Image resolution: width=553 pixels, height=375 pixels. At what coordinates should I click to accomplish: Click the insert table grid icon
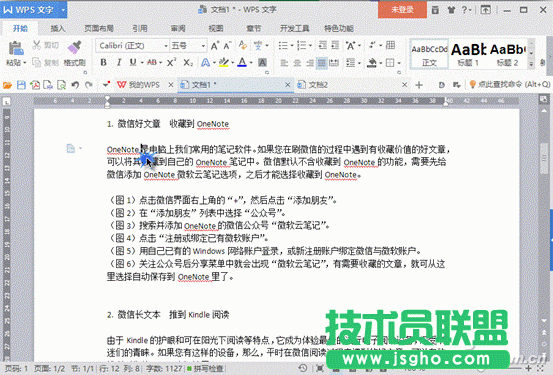(x=390, y=45)
